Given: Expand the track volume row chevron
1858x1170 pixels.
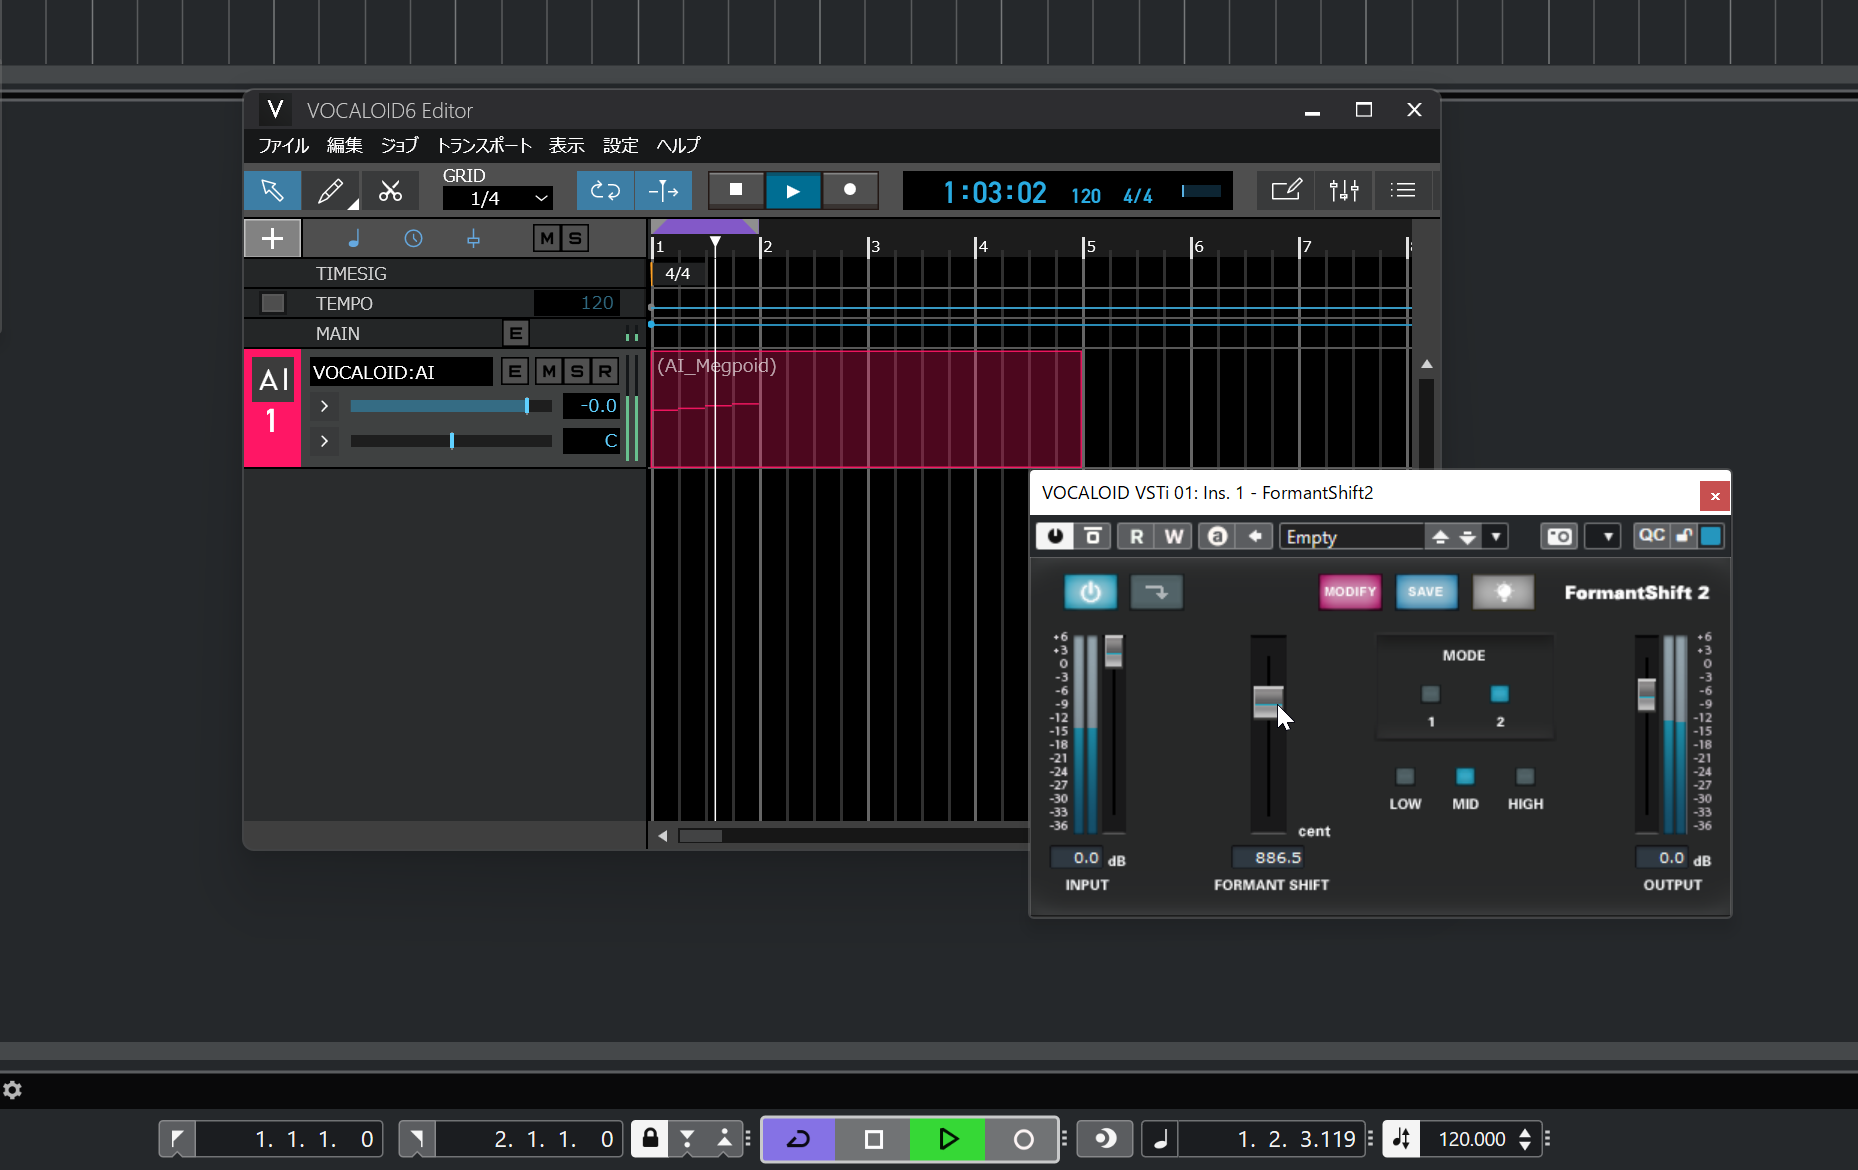Looking at the screenshot, I should [324, 406].
